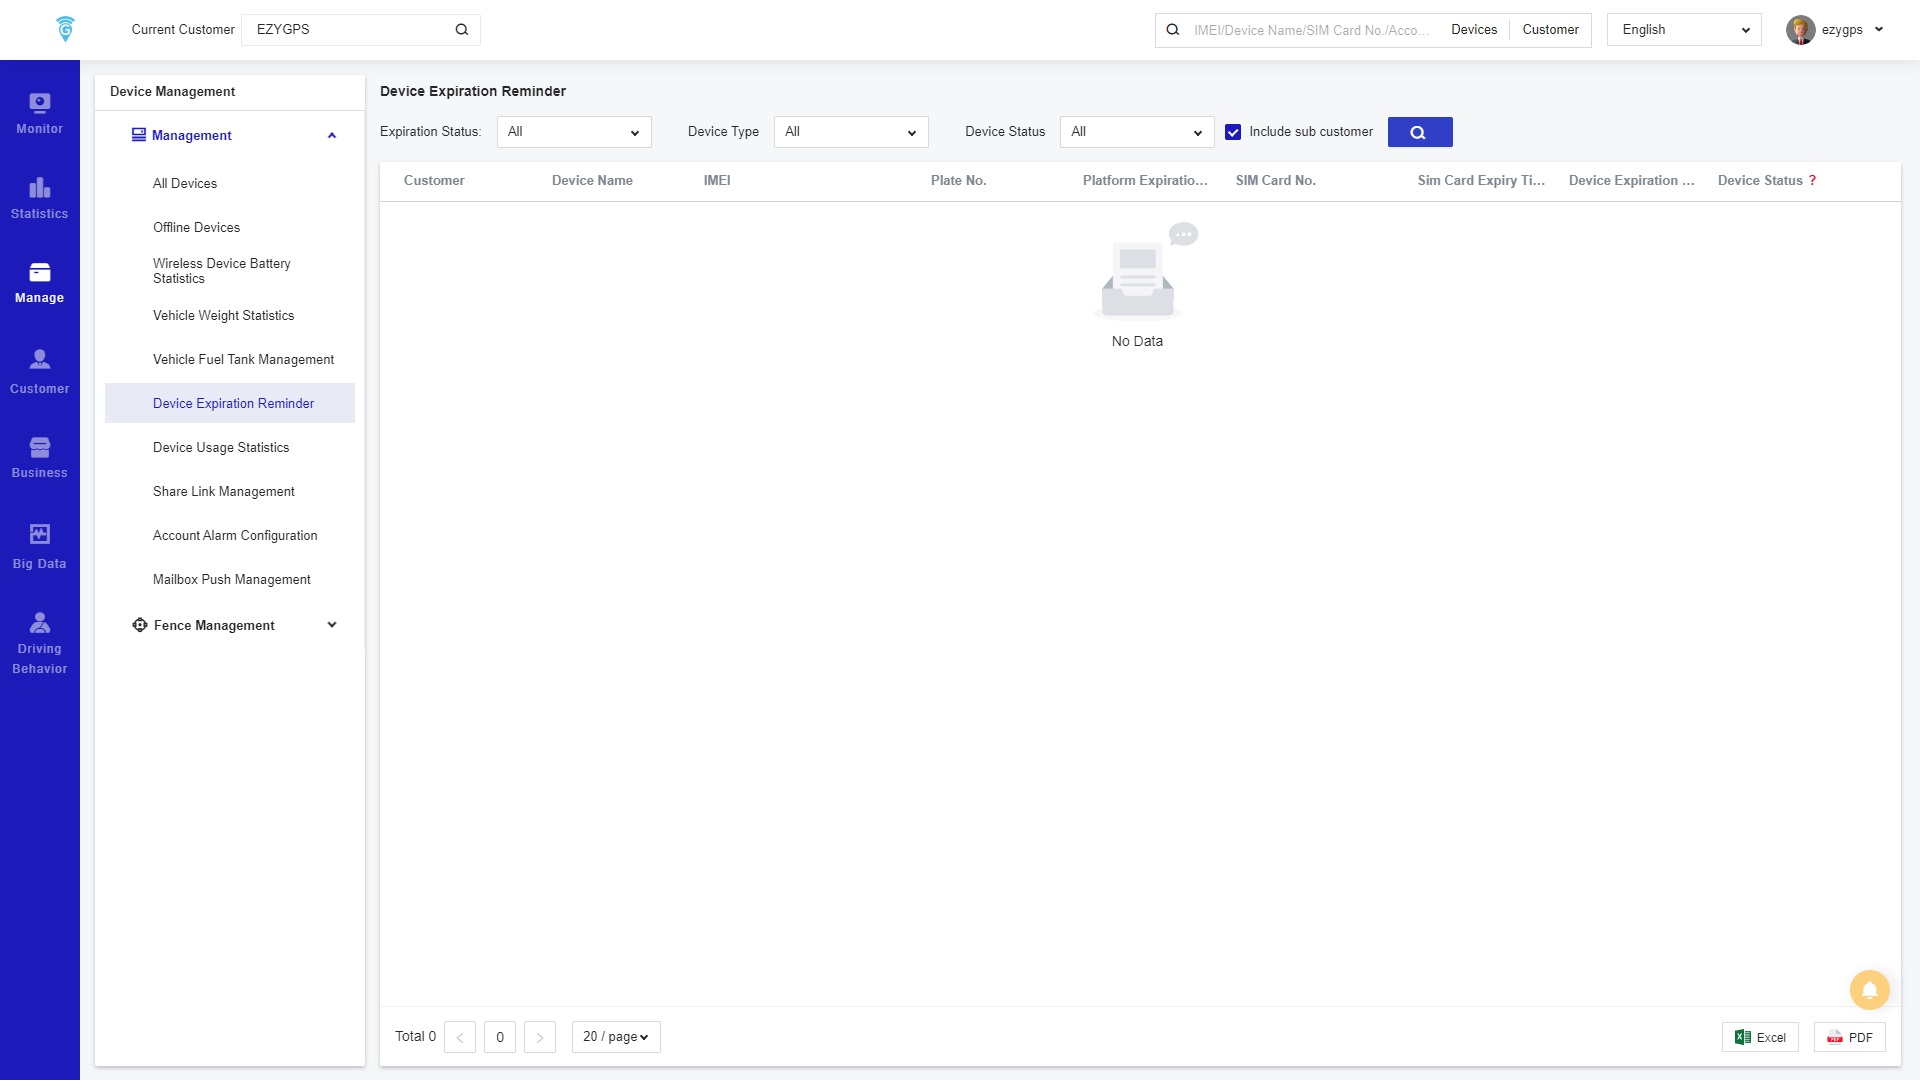The height and width of the screenshot is (1080, 1920).
Task: Open the Monitor section icon
Action: coord(39,113)
